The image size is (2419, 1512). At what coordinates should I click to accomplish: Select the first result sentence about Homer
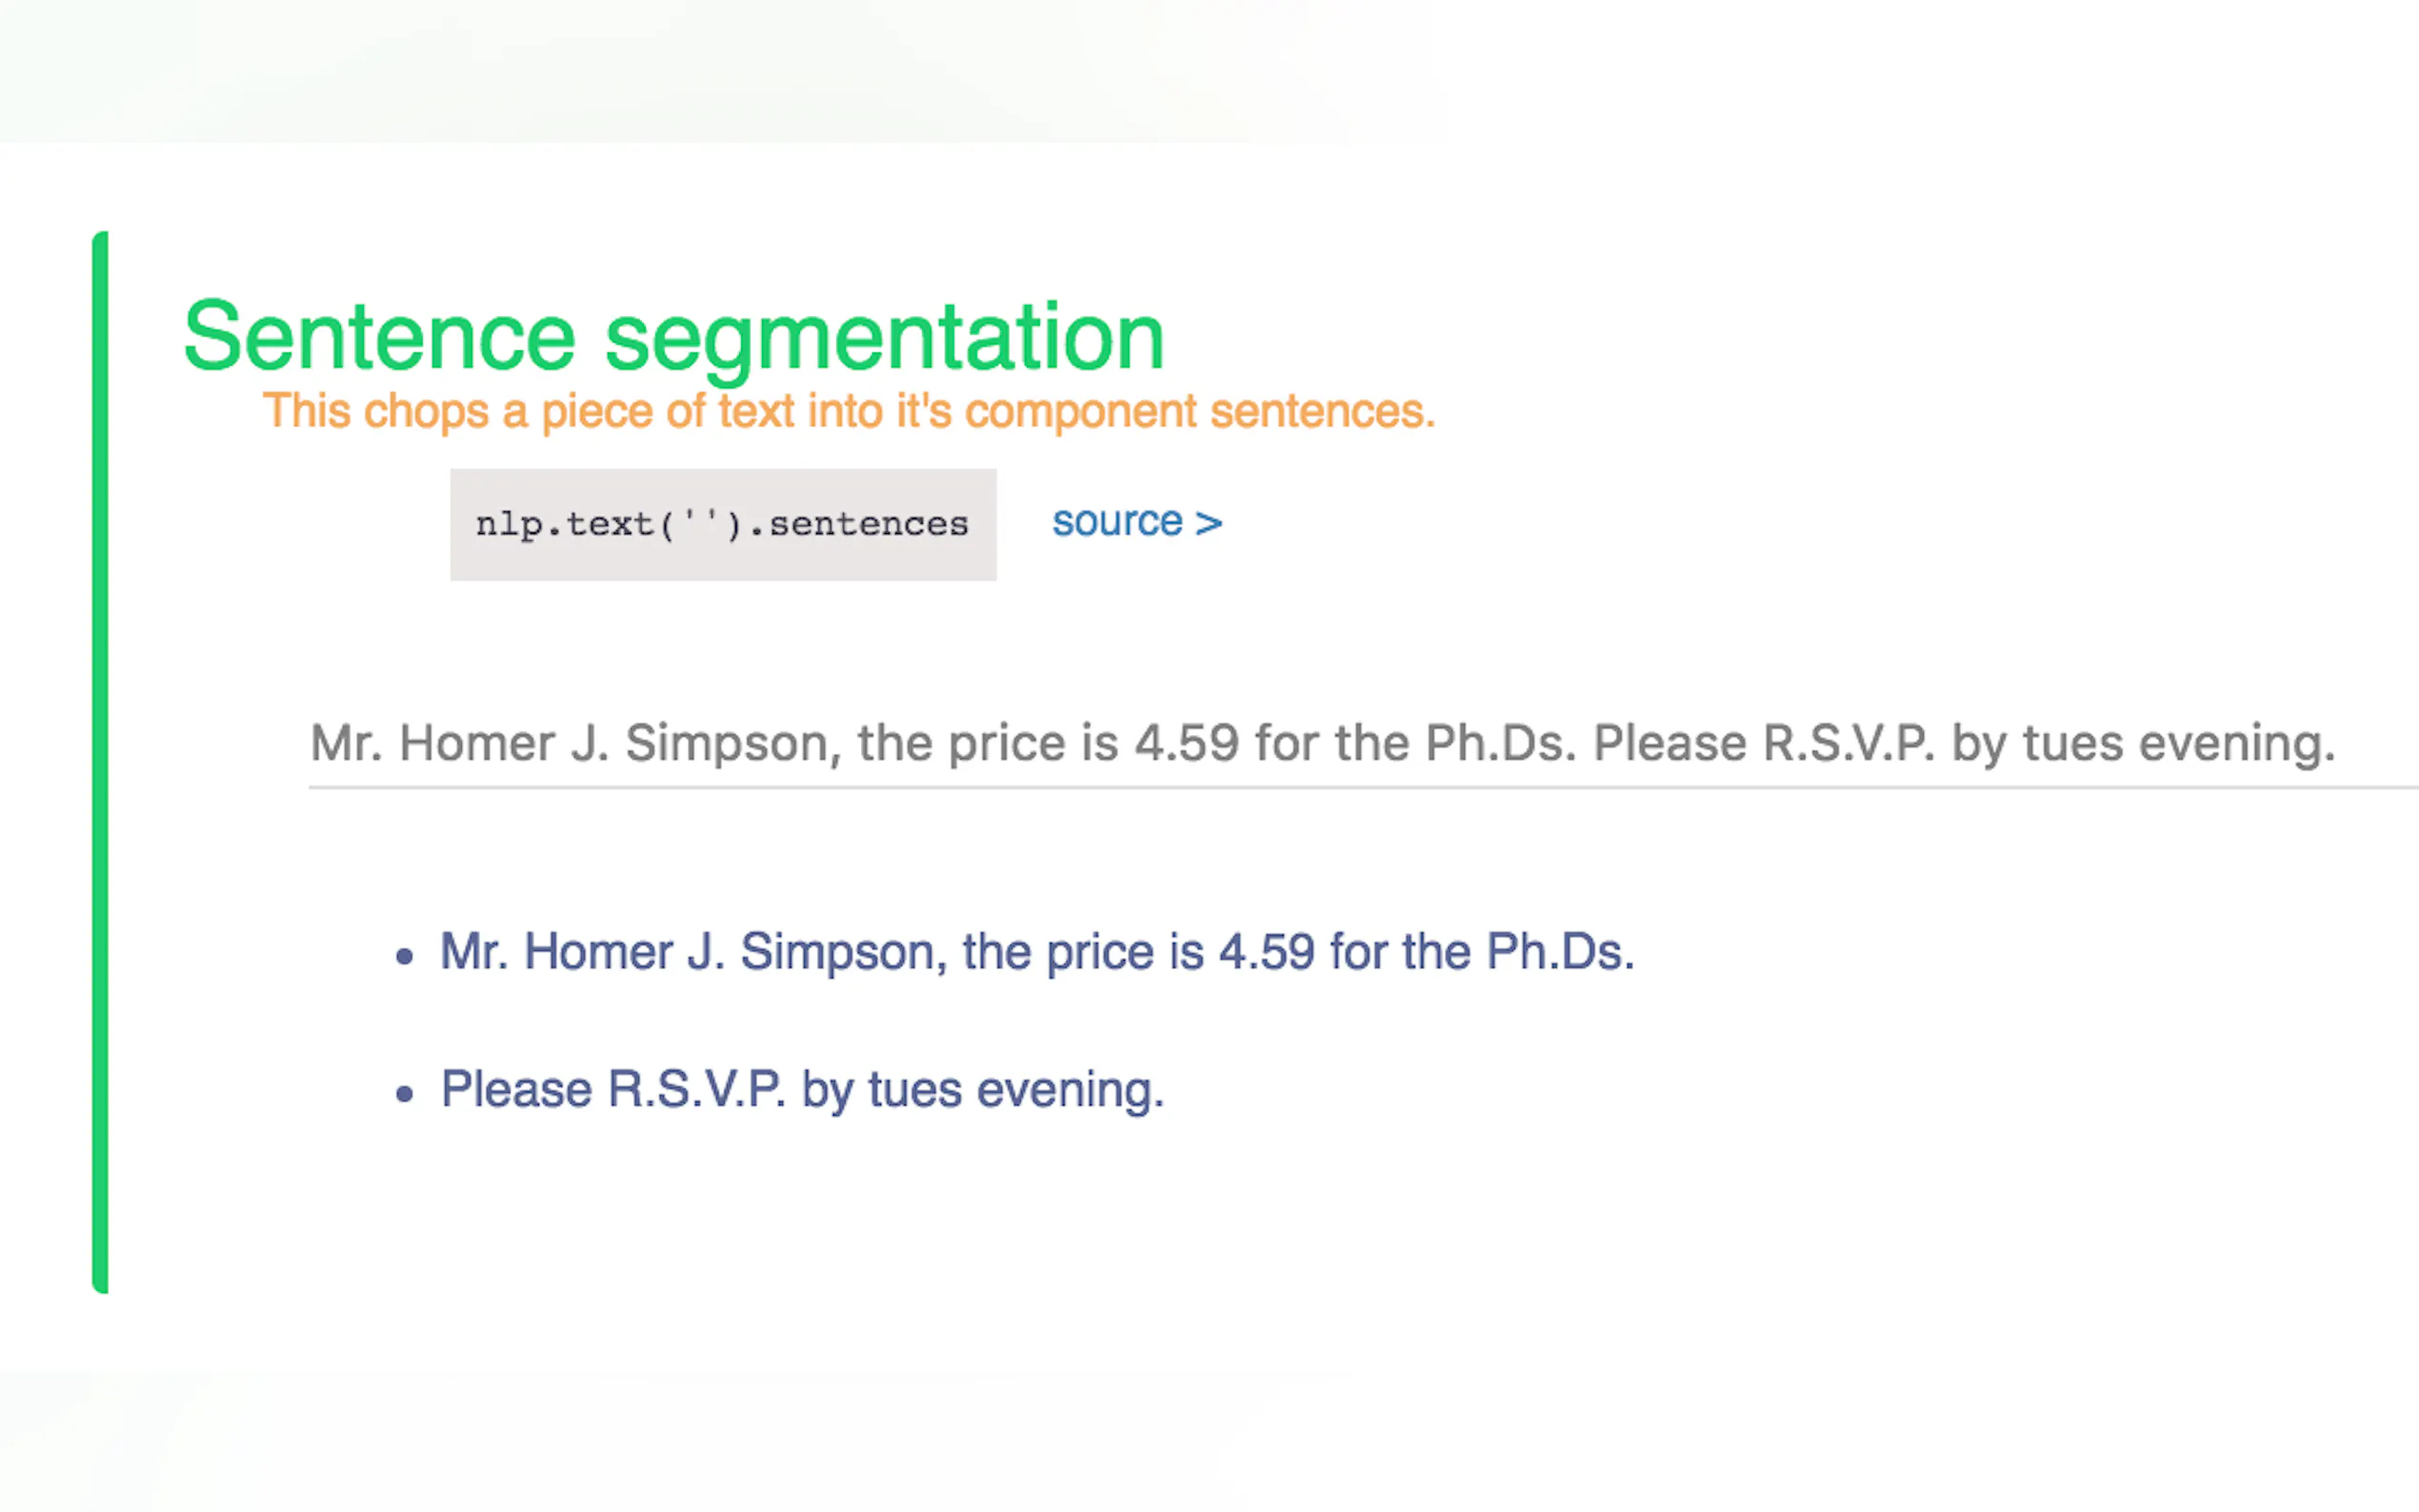[x=1036, y=951]
